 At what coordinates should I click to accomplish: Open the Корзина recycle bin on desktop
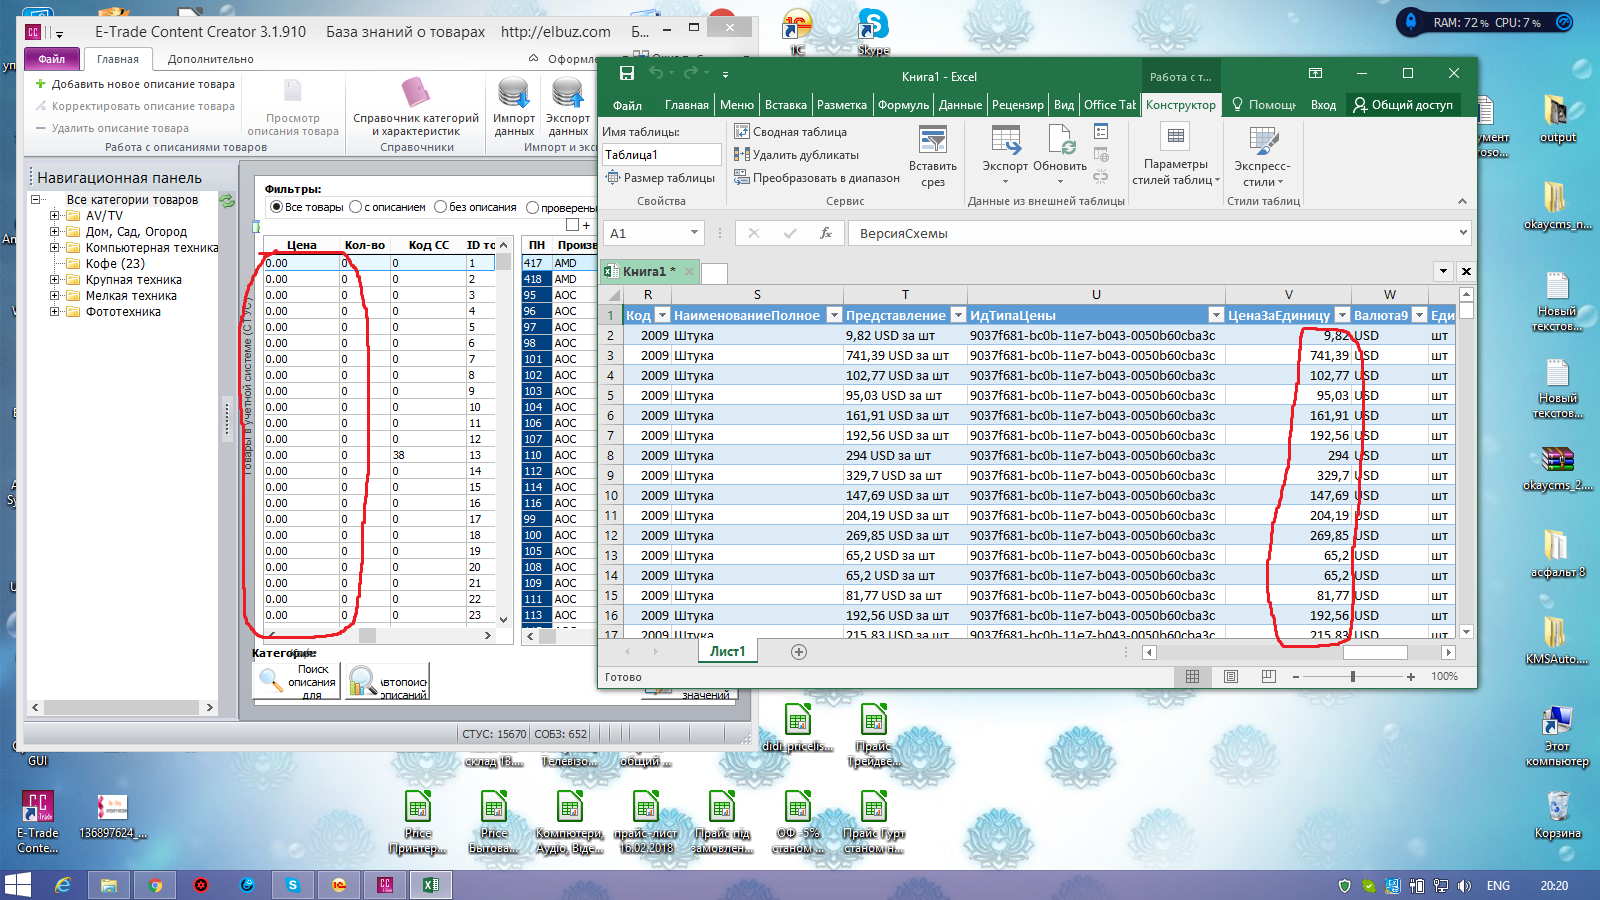[x=1557, y=813]
